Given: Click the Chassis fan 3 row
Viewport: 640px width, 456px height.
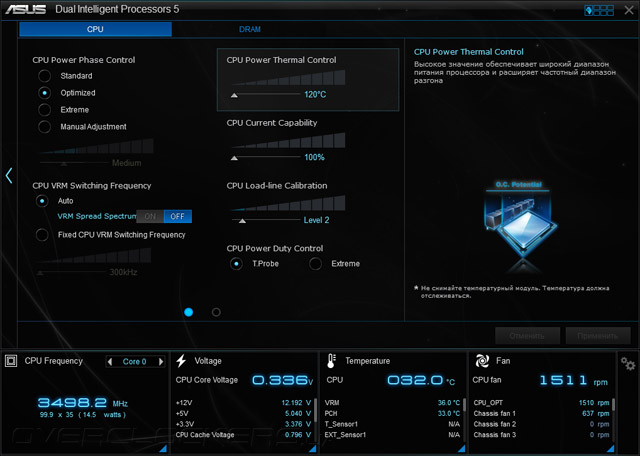Looking at the screenshot, I should tap(541, 435).
